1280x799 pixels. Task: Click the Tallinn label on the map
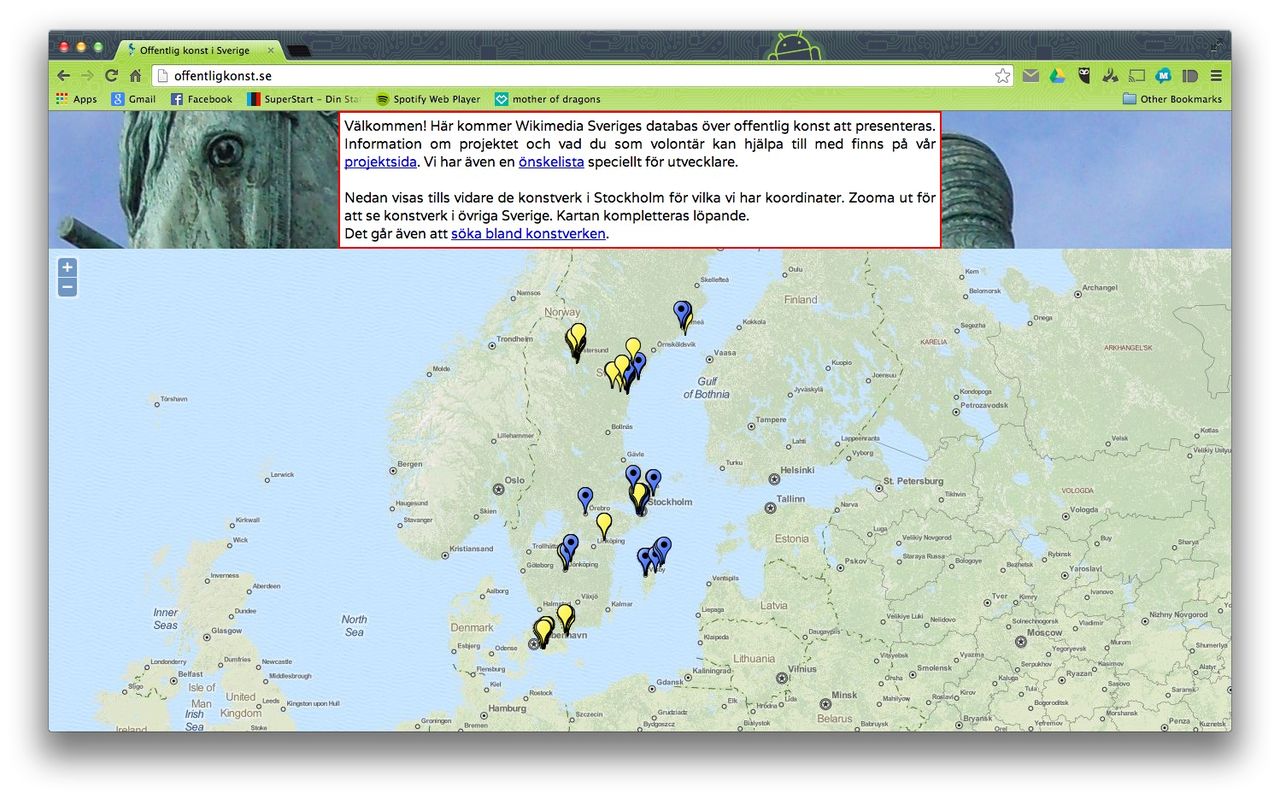790,499
